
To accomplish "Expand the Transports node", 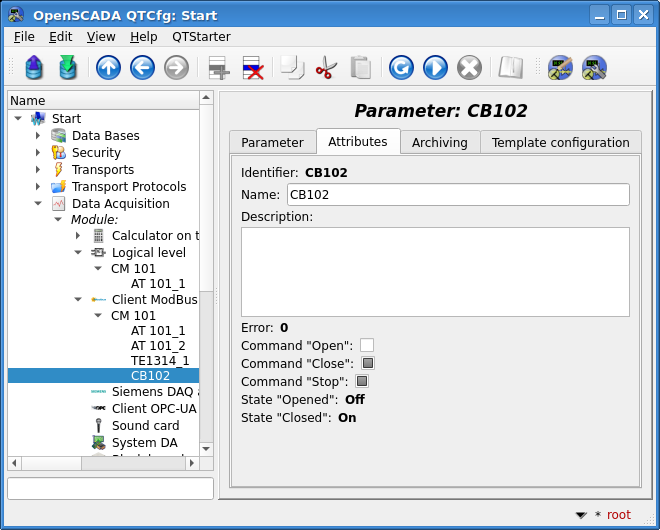I will click(38, 169).
